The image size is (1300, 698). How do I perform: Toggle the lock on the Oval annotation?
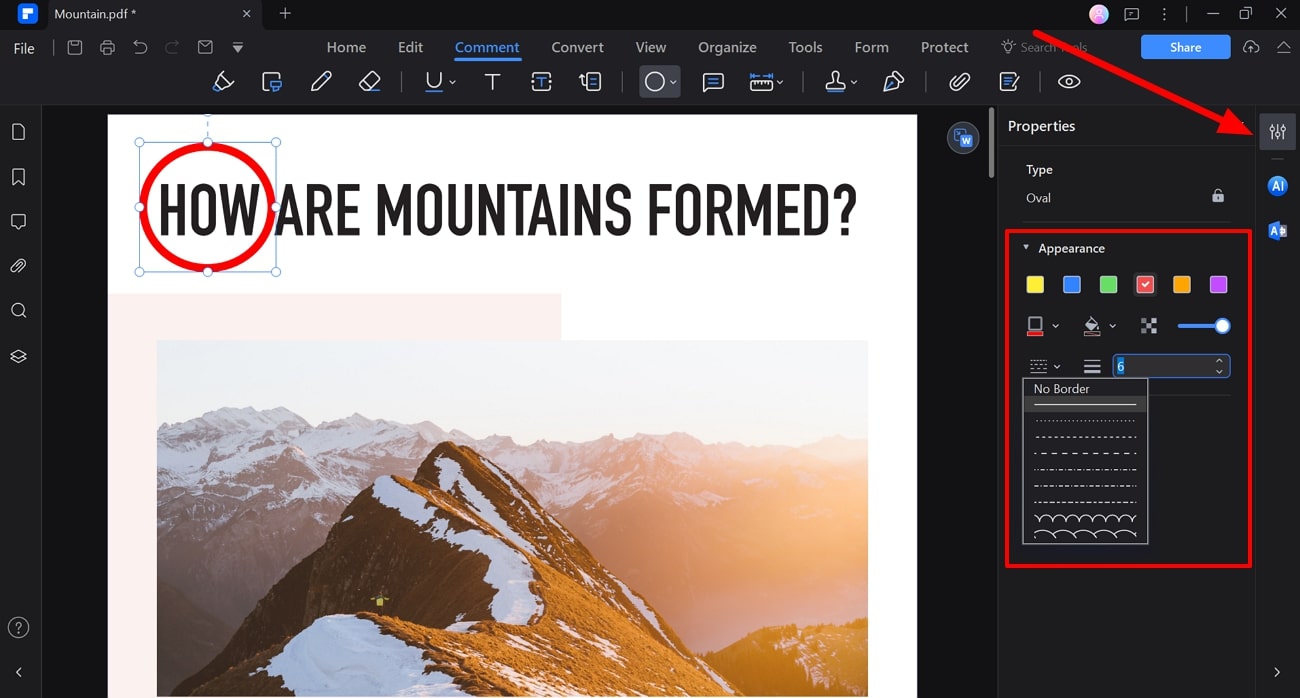1218,196
